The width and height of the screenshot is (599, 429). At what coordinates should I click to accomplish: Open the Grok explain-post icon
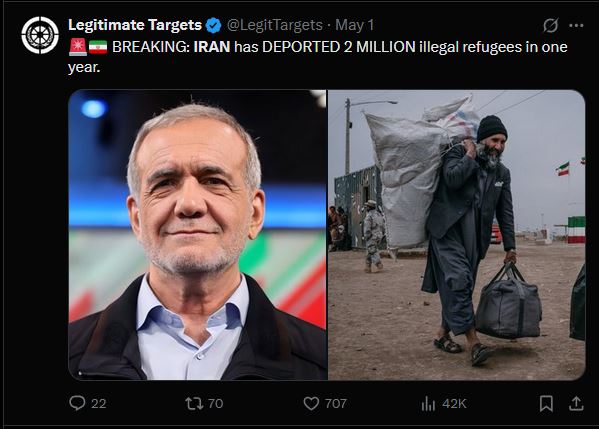[x=550, y=26]
